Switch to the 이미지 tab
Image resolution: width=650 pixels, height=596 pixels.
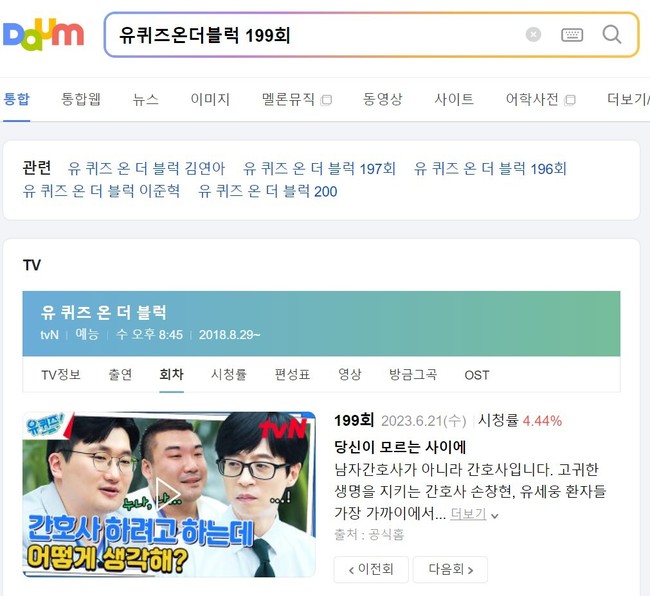210,99
